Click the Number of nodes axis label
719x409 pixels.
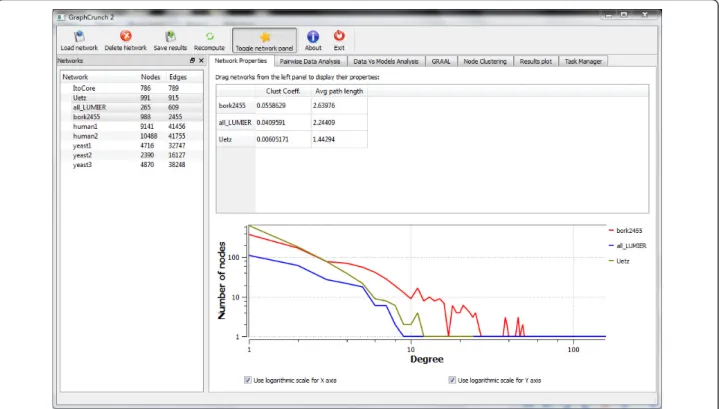[222, 281]
